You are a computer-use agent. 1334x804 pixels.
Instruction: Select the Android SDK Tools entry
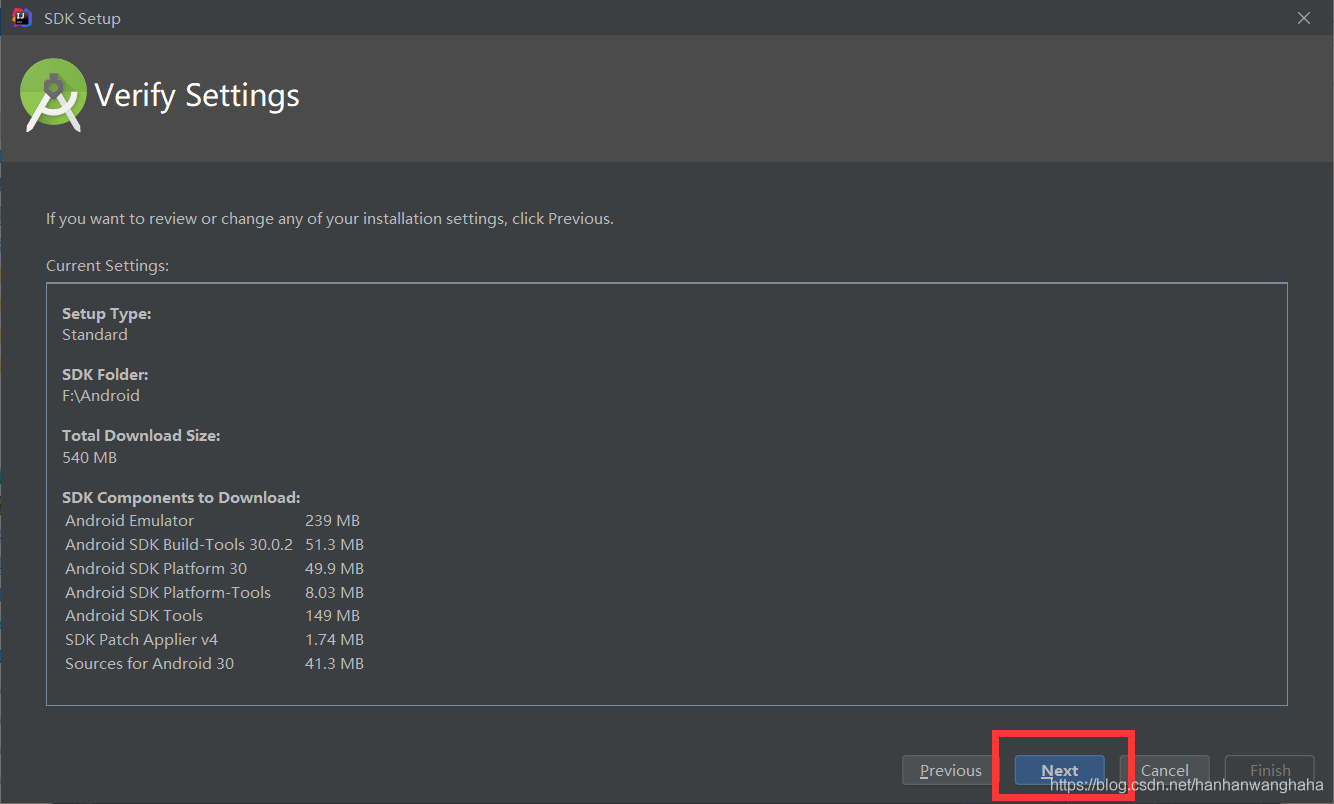(133, 615)
